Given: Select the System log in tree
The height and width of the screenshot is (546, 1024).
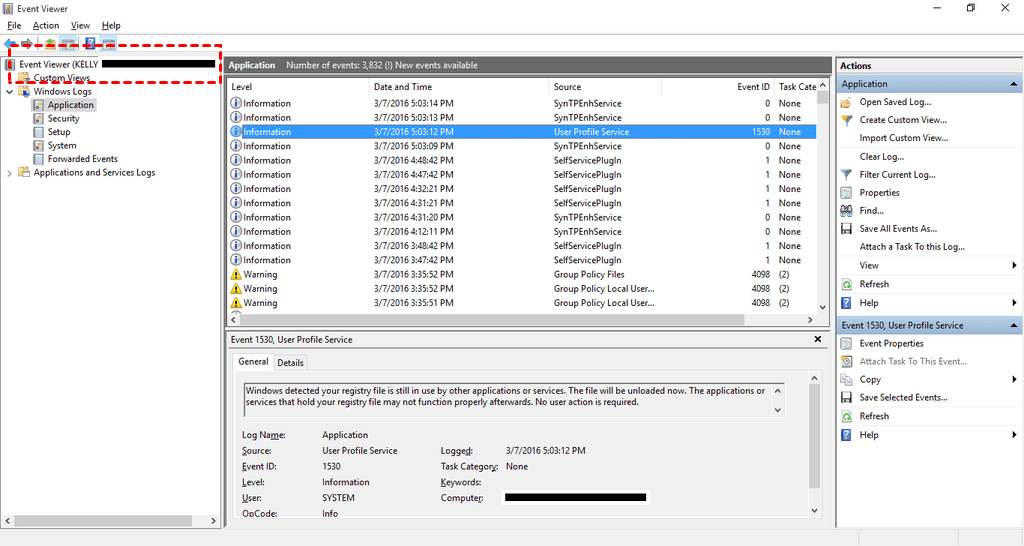Looking at the screenshot, I should (x=62, y=146).
